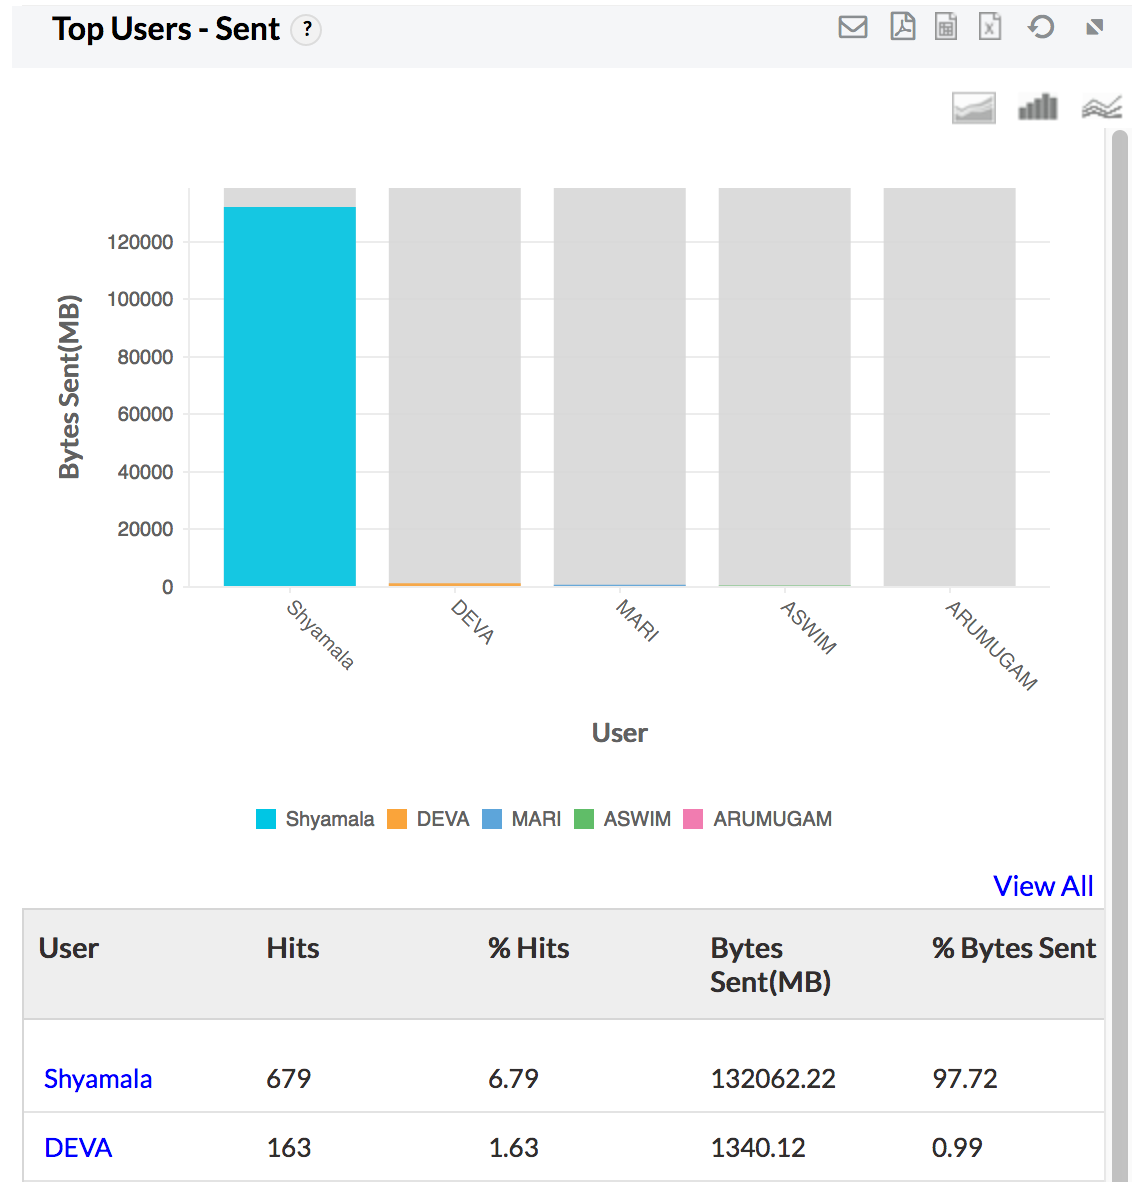Refresh the Top Users widget
Image resolution: width=1132 pixels, height=1182 pixels.
(x=1041, y=27)
